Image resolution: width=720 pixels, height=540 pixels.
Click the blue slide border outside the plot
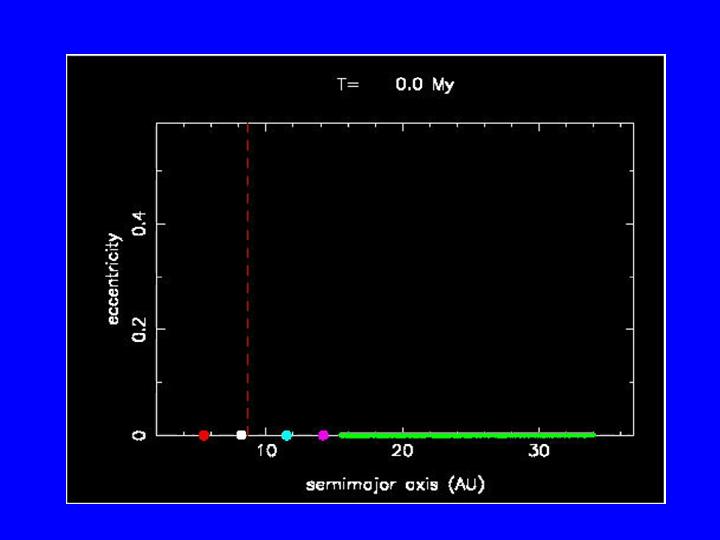tap(30, 270)
